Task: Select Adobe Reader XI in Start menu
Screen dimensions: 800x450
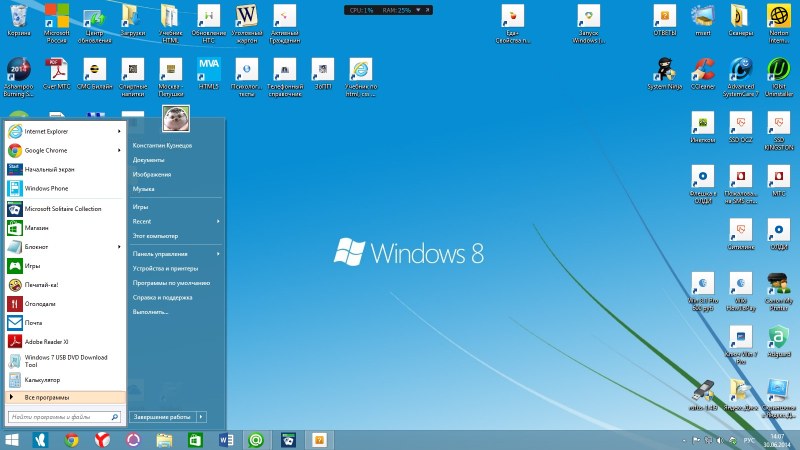Action: [48, 342]
